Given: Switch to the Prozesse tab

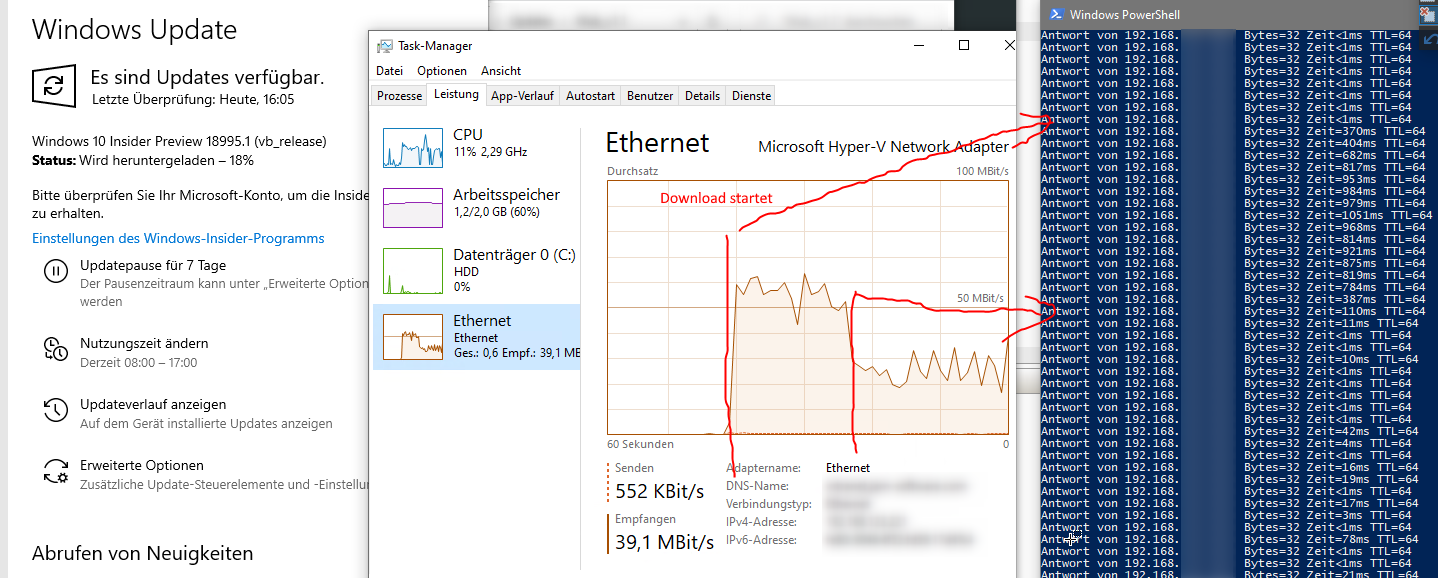Looking at the screenshot, I should (x=399, y=96).
